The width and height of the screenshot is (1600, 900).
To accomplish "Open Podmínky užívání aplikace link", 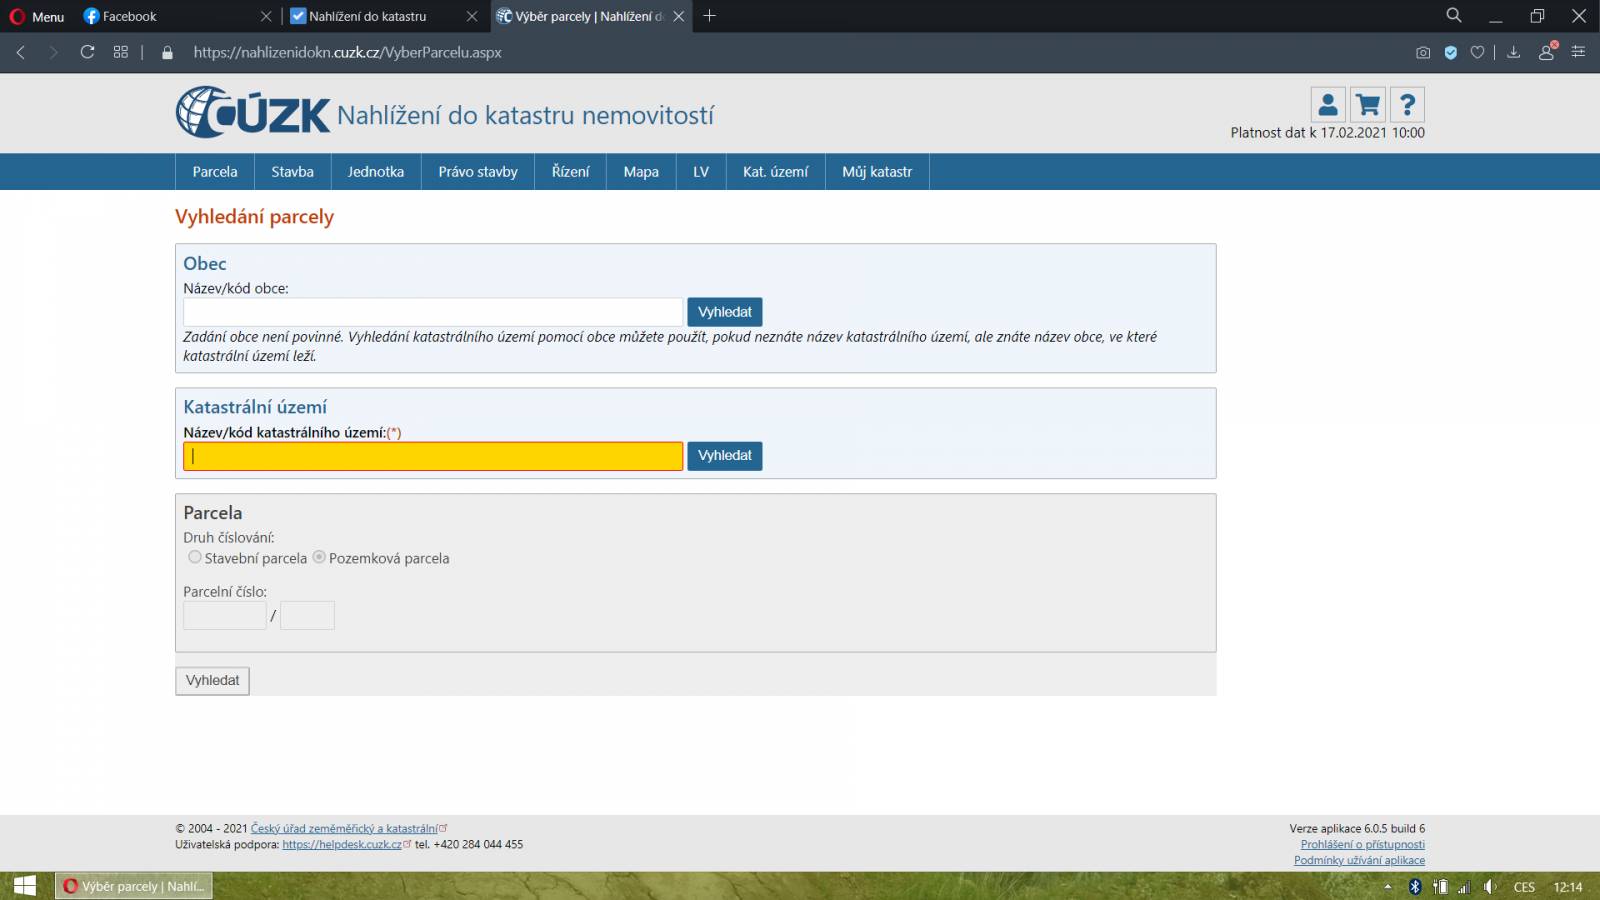I will click(x=1359, y=860).
